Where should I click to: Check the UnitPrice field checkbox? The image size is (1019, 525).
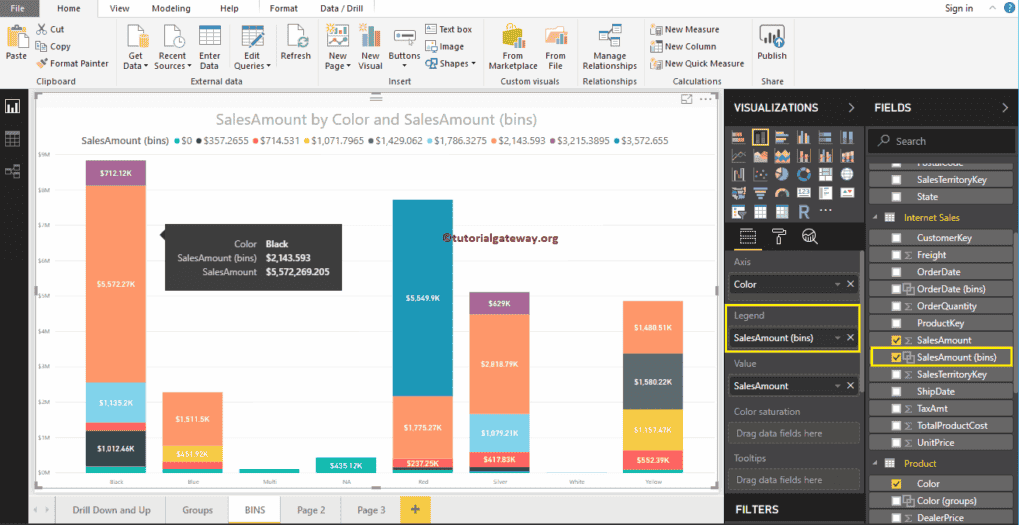tap(896, 442)
